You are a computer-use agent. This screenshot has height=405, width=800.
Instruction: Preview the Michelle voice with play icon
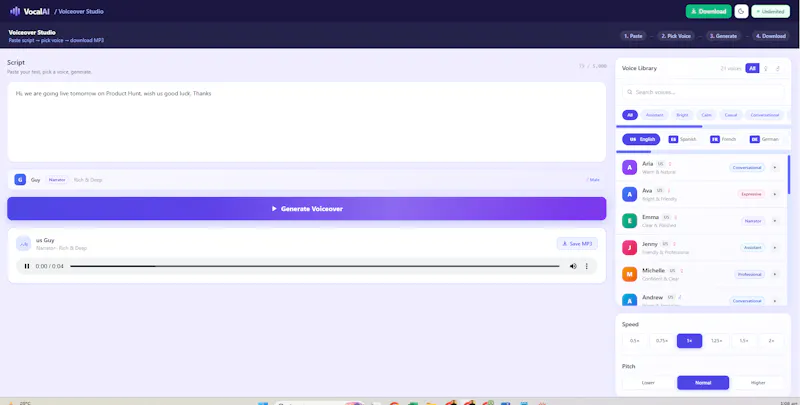pyautogui.click(x=774, y=274)
